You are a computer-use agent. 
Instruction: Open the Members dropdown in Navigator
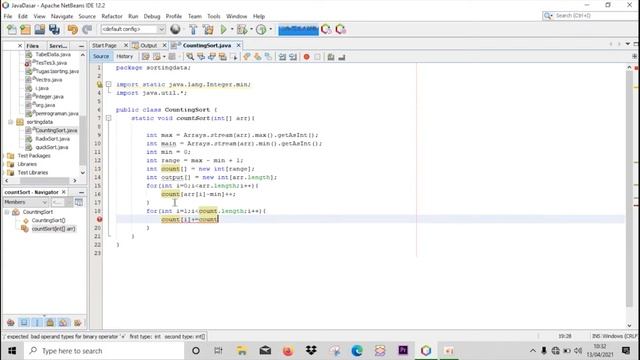click(26, 202)
